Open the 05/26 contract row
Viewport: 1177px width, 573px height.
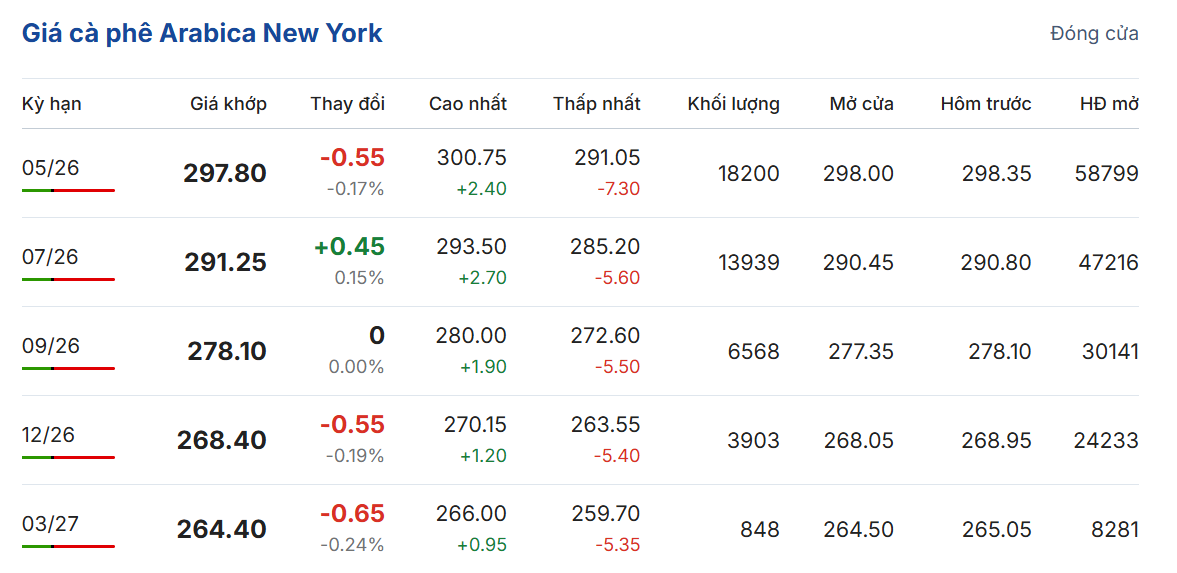[51, 168]
